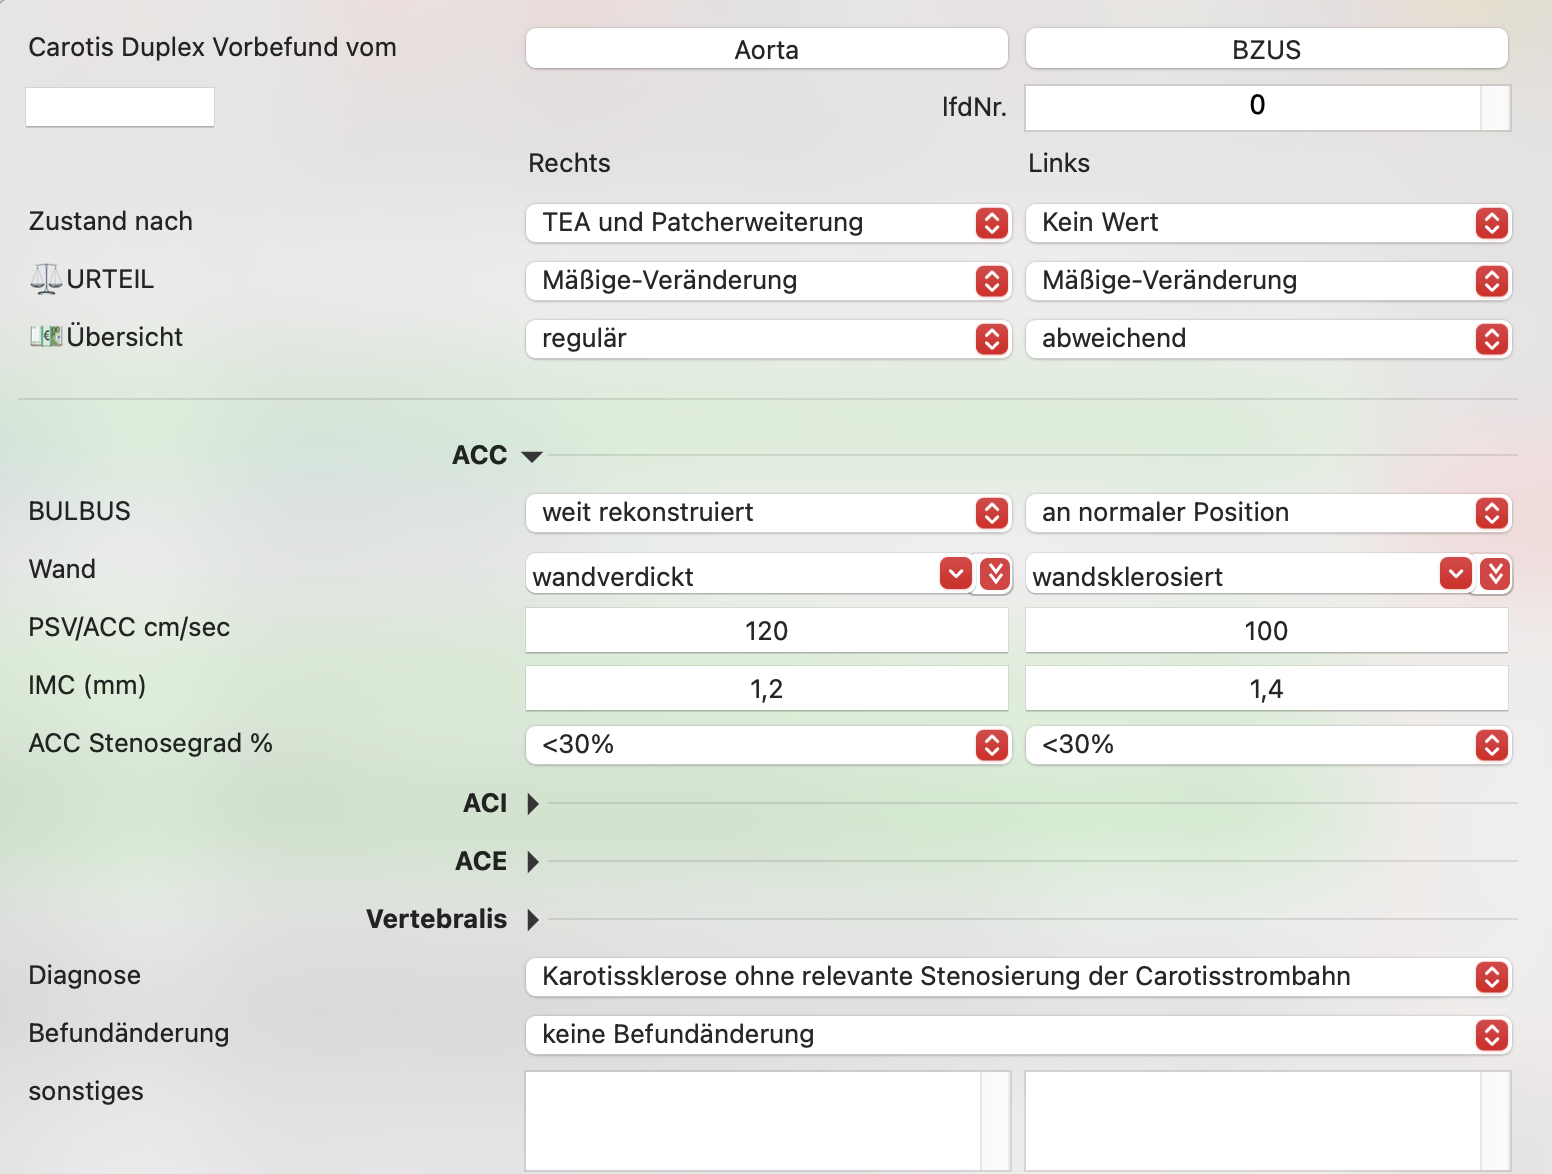The height and width of the screenshot is (1174, 1552).
Task: Open 'TEA und Patcherweiterung' dropdown
Action: coord(768,223)
